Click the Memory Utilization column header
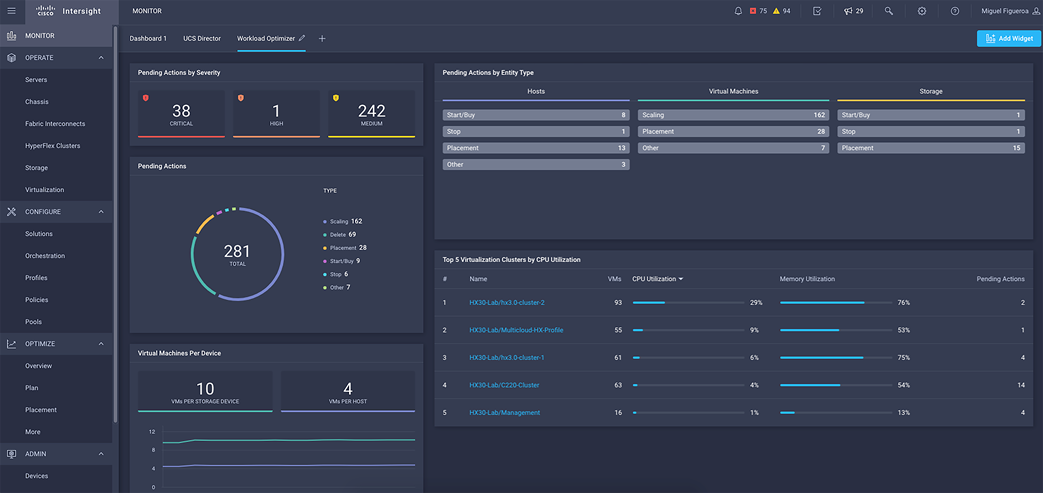The image size is (1043, 493). pyautogui.click(x=807, y=279)
